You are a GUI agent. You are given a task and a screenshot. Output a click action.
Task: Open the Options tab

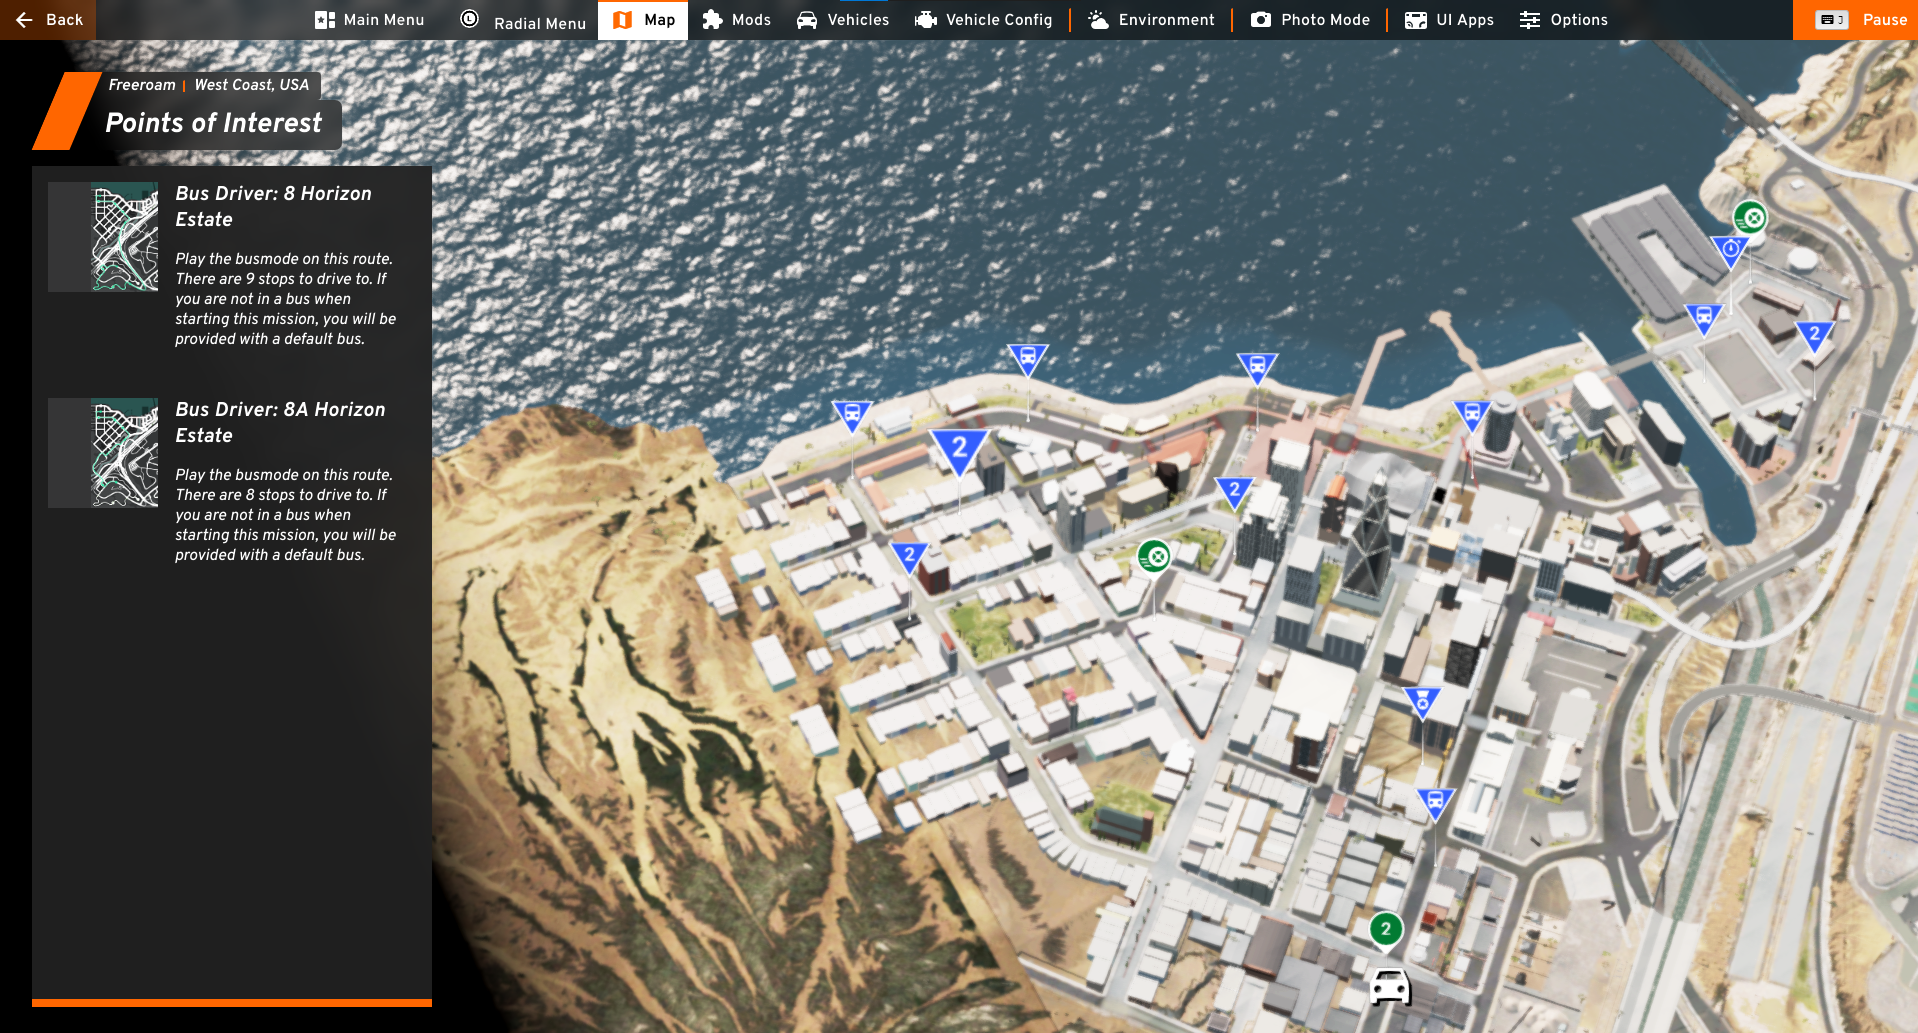click(x=1564, y=20)
